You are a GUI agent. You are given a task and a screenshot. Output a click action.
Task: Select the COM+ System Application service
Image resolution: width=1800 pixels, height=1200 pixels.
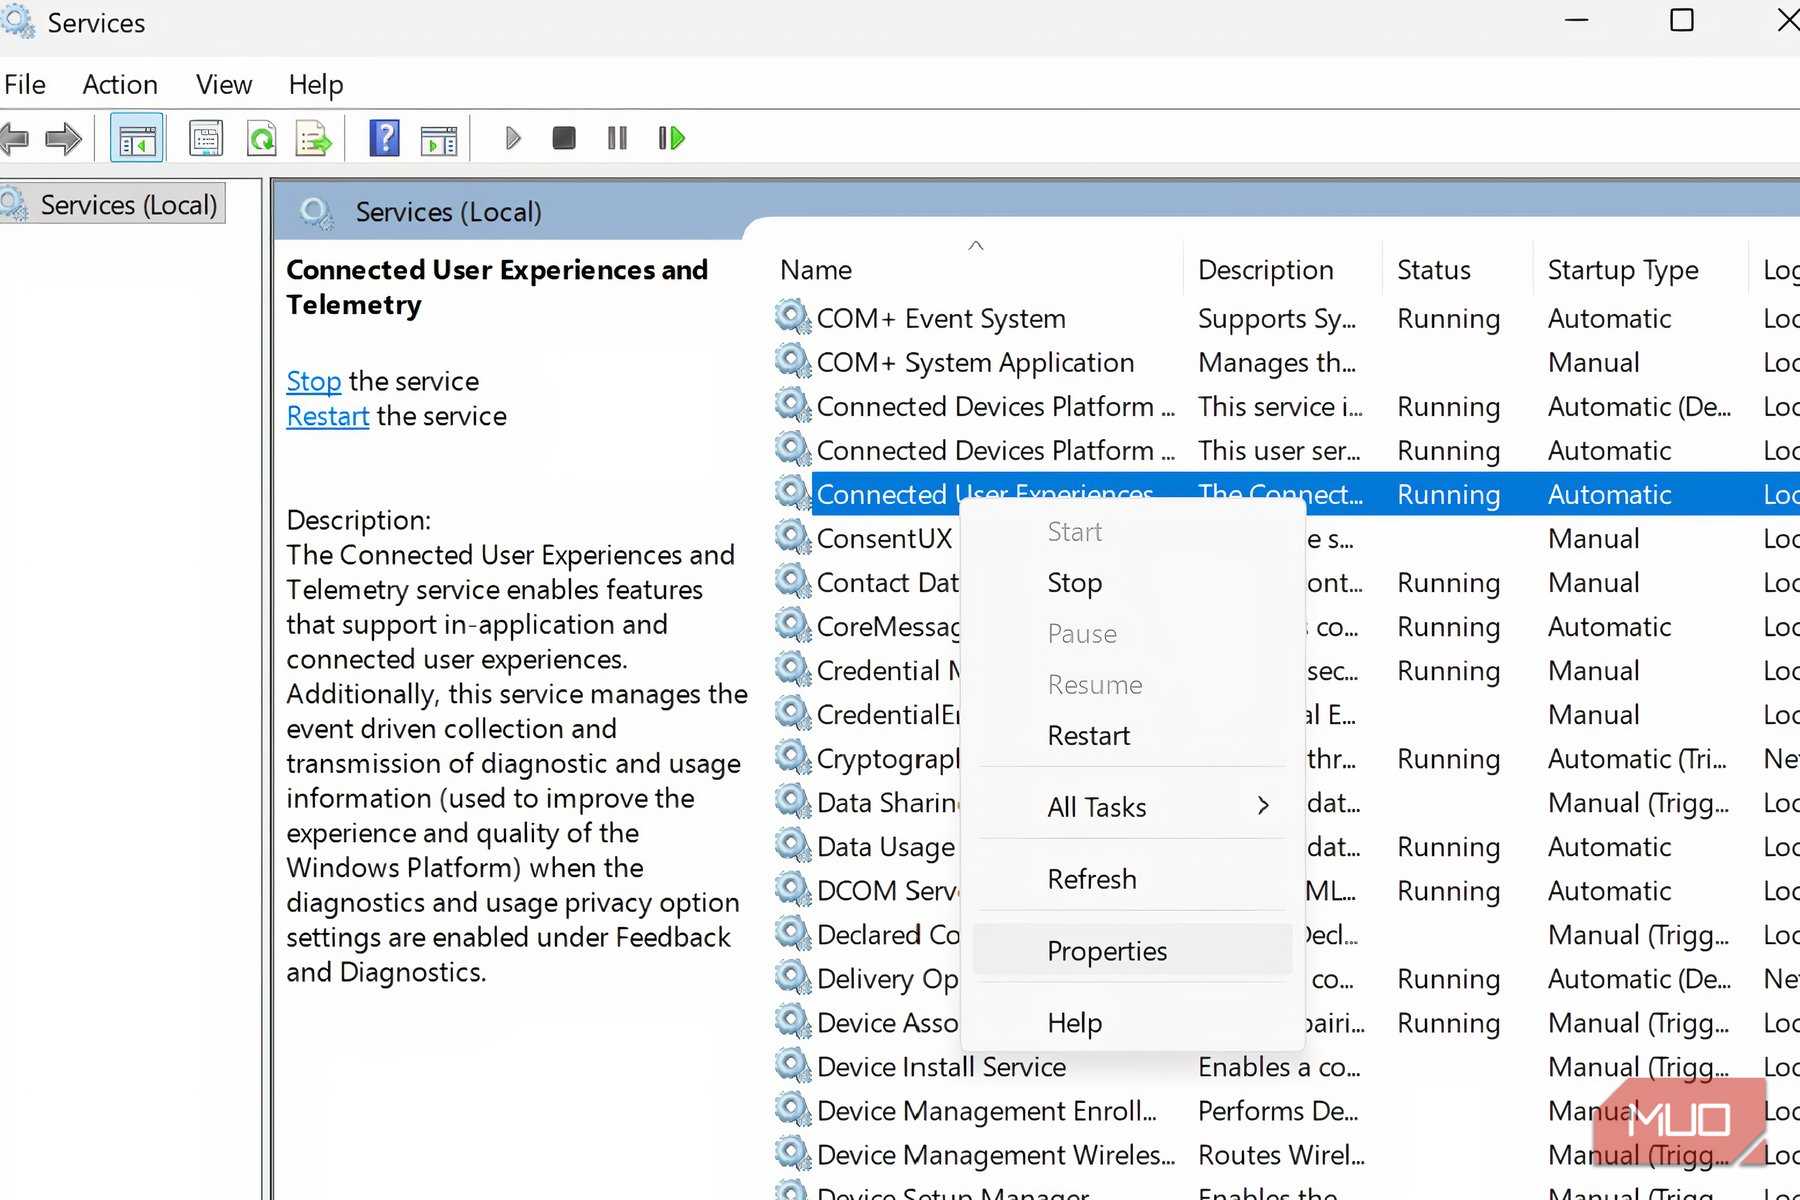[x=975, y=362]
